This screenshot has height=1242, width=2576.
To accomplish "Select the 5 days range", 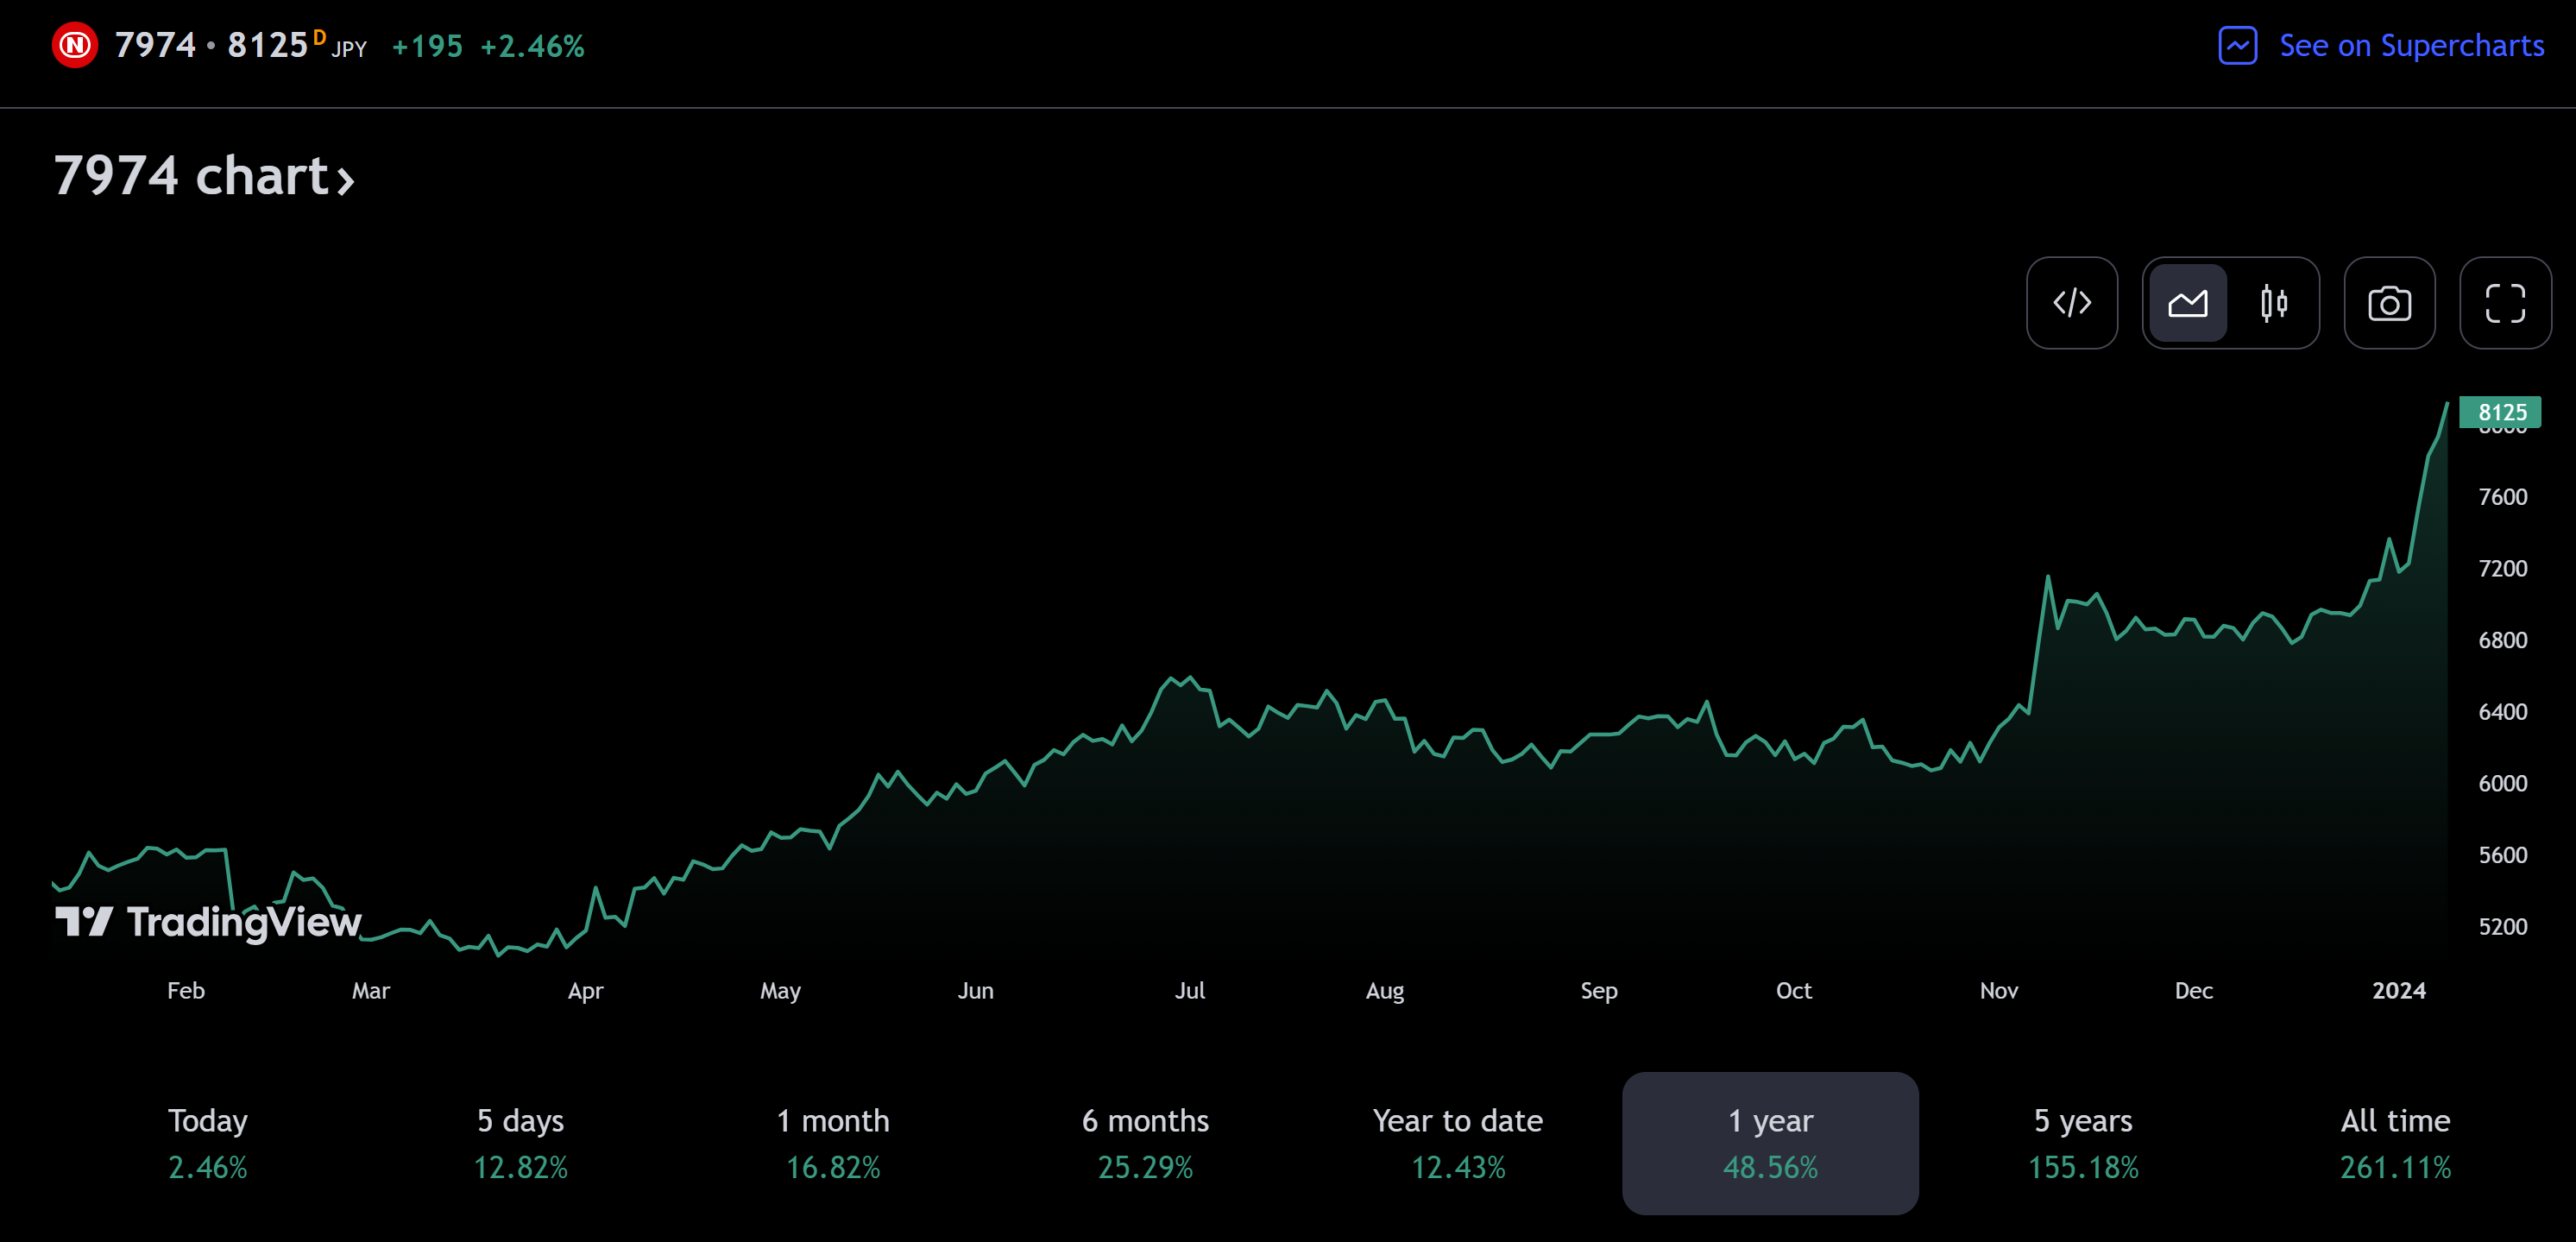I will pyautogui.click(x=520, y=1142).
